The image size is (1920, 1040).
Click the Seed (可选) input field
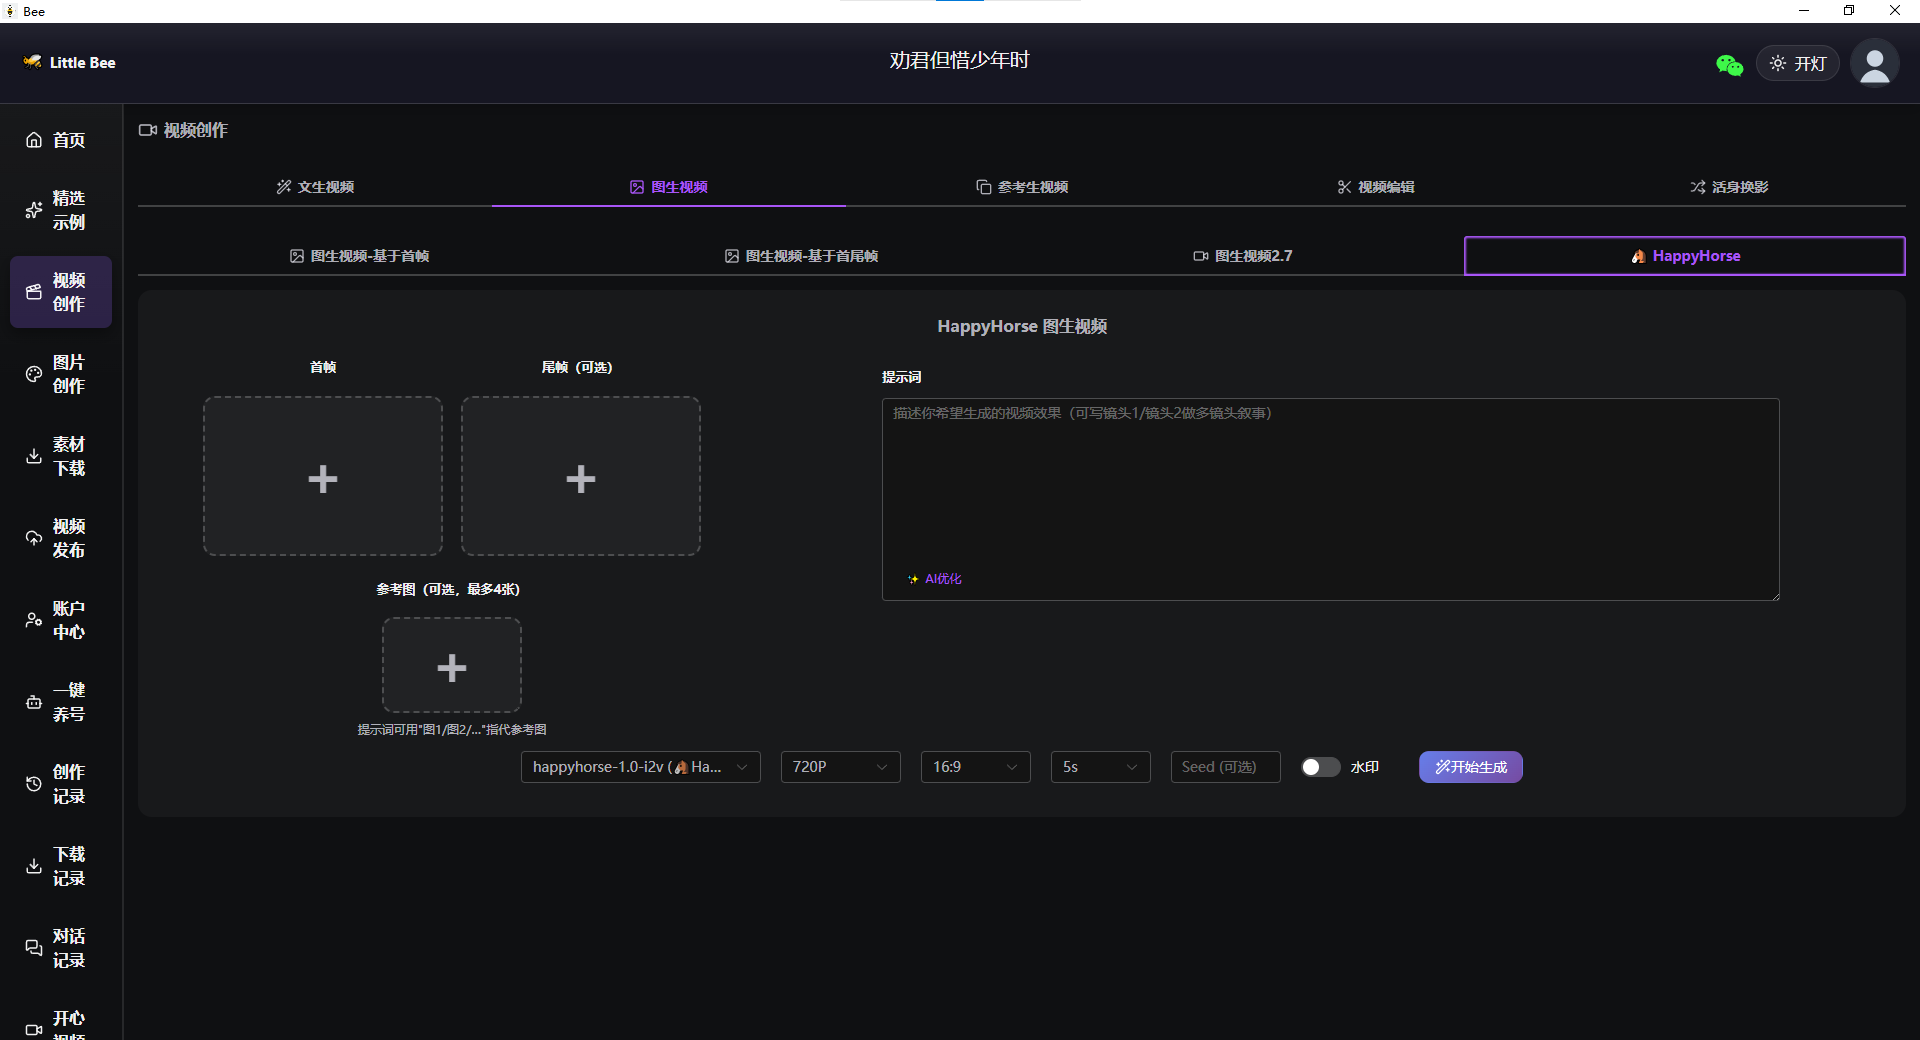(1226, 767)
